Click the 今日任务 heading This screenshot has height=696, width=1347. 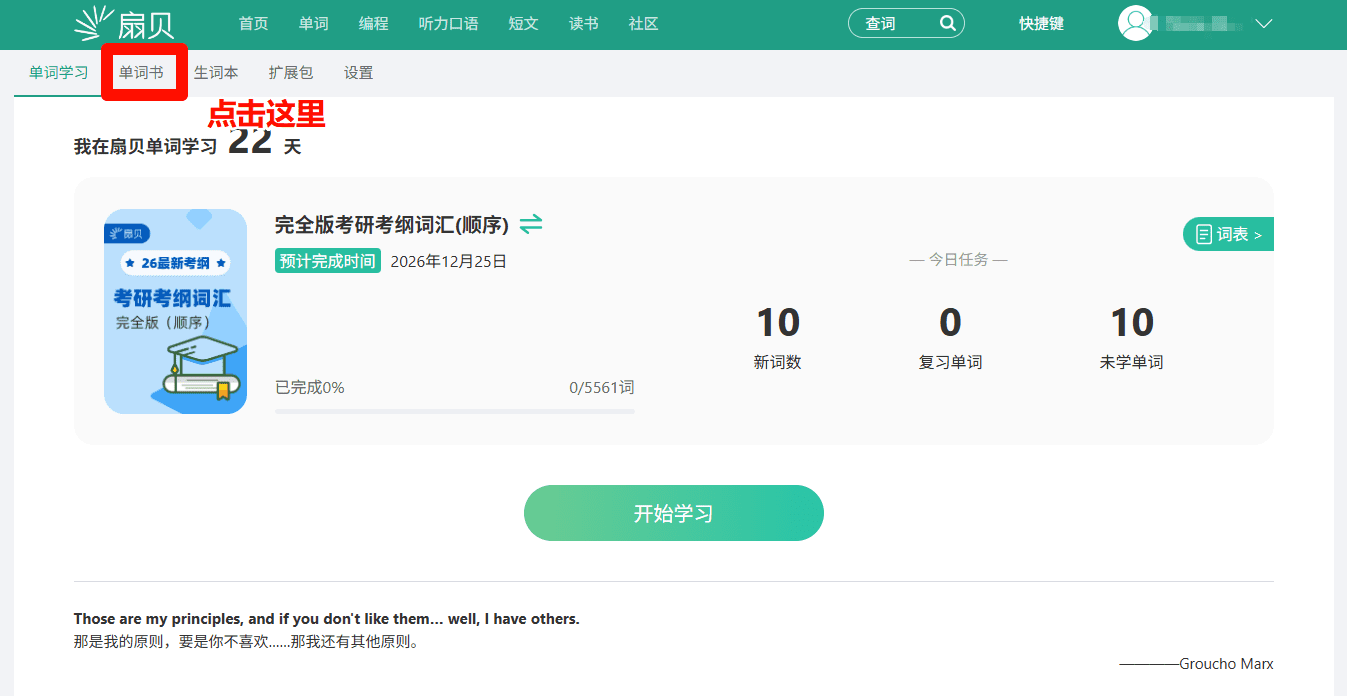pos(958,259)
